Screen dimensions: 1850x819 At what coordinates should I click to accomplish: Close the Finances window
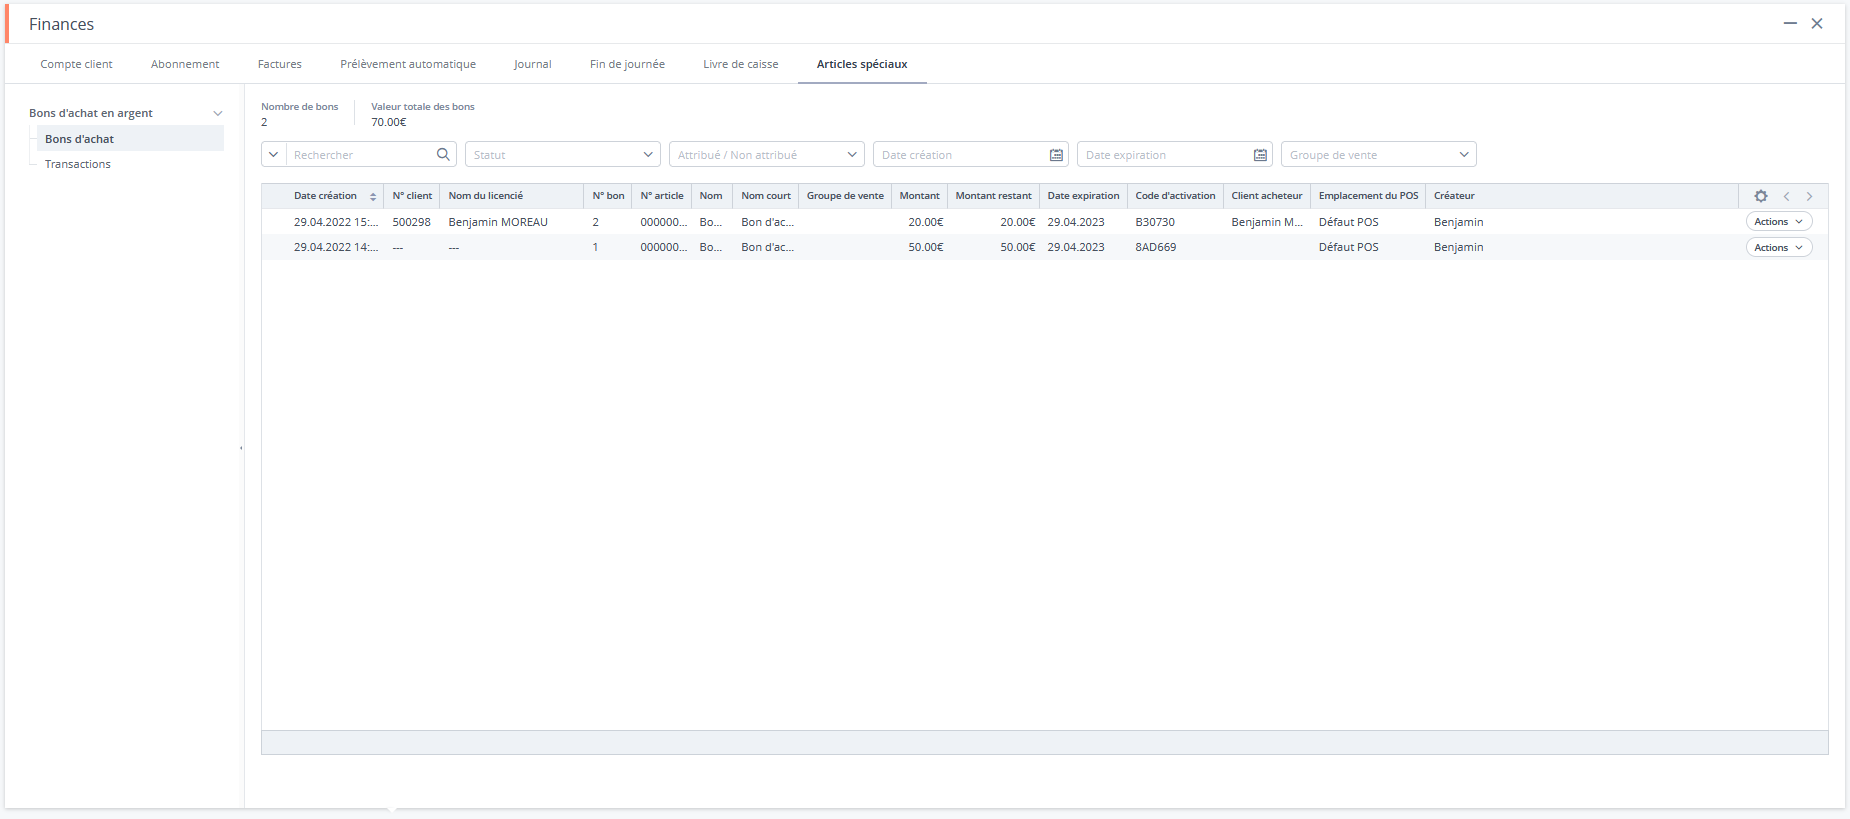pyautogui.click(x=1817, y=23)
